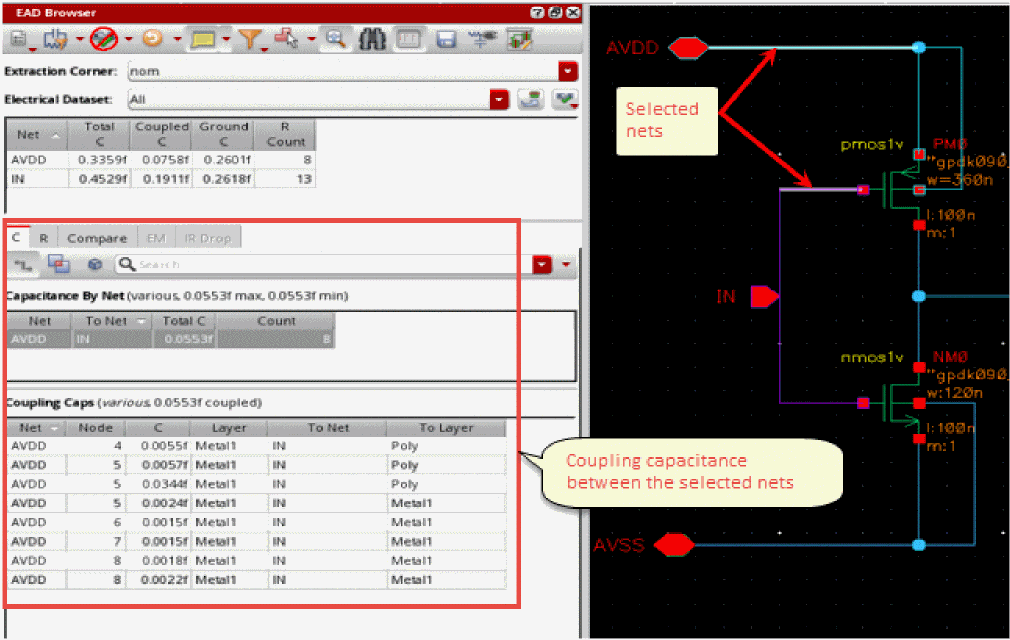This screenshot has height=640, width=1010.
Task: Click the search magnifier icon in Search box
Action: click(x=127, y=264)
